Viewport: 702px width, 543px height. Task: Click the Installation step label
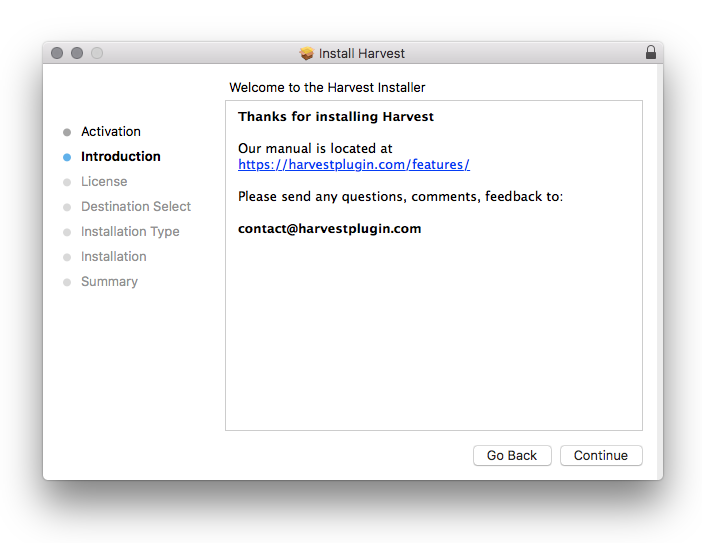114,257
